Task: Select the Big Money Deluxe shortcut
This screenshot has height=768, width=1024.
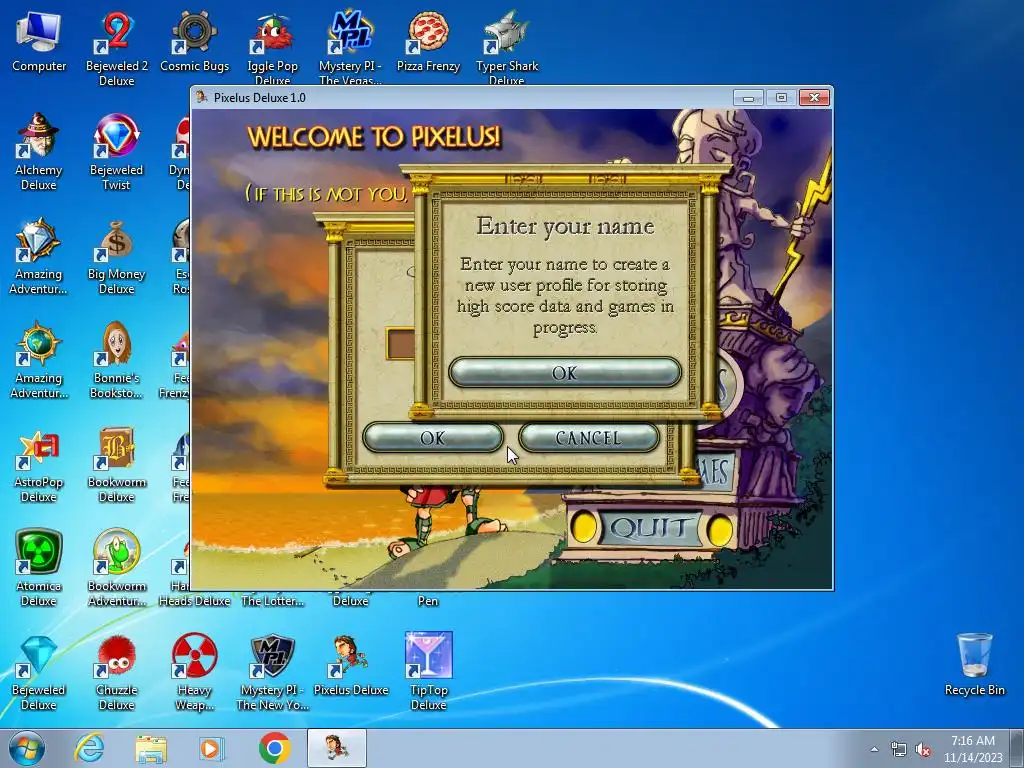Action: [x=116, y=257]
